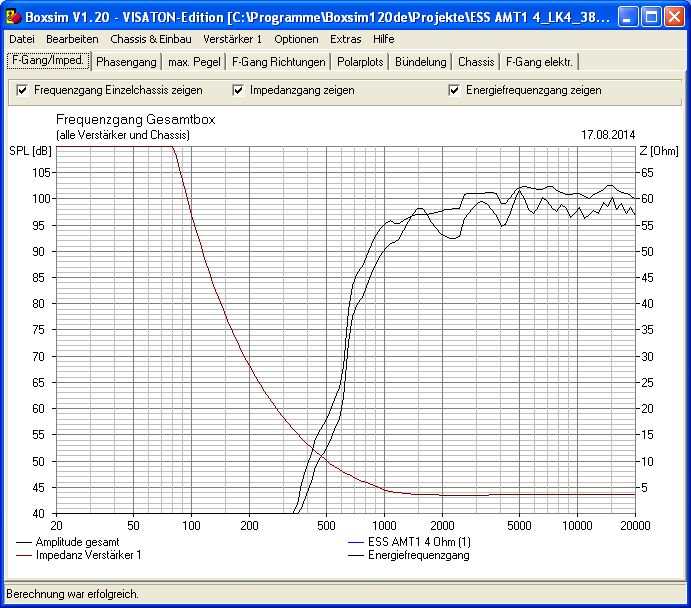Image resolution: width=691 pixels, height=608 pixels.
Task: Open the Datei menu
Action: click(22, 39)
